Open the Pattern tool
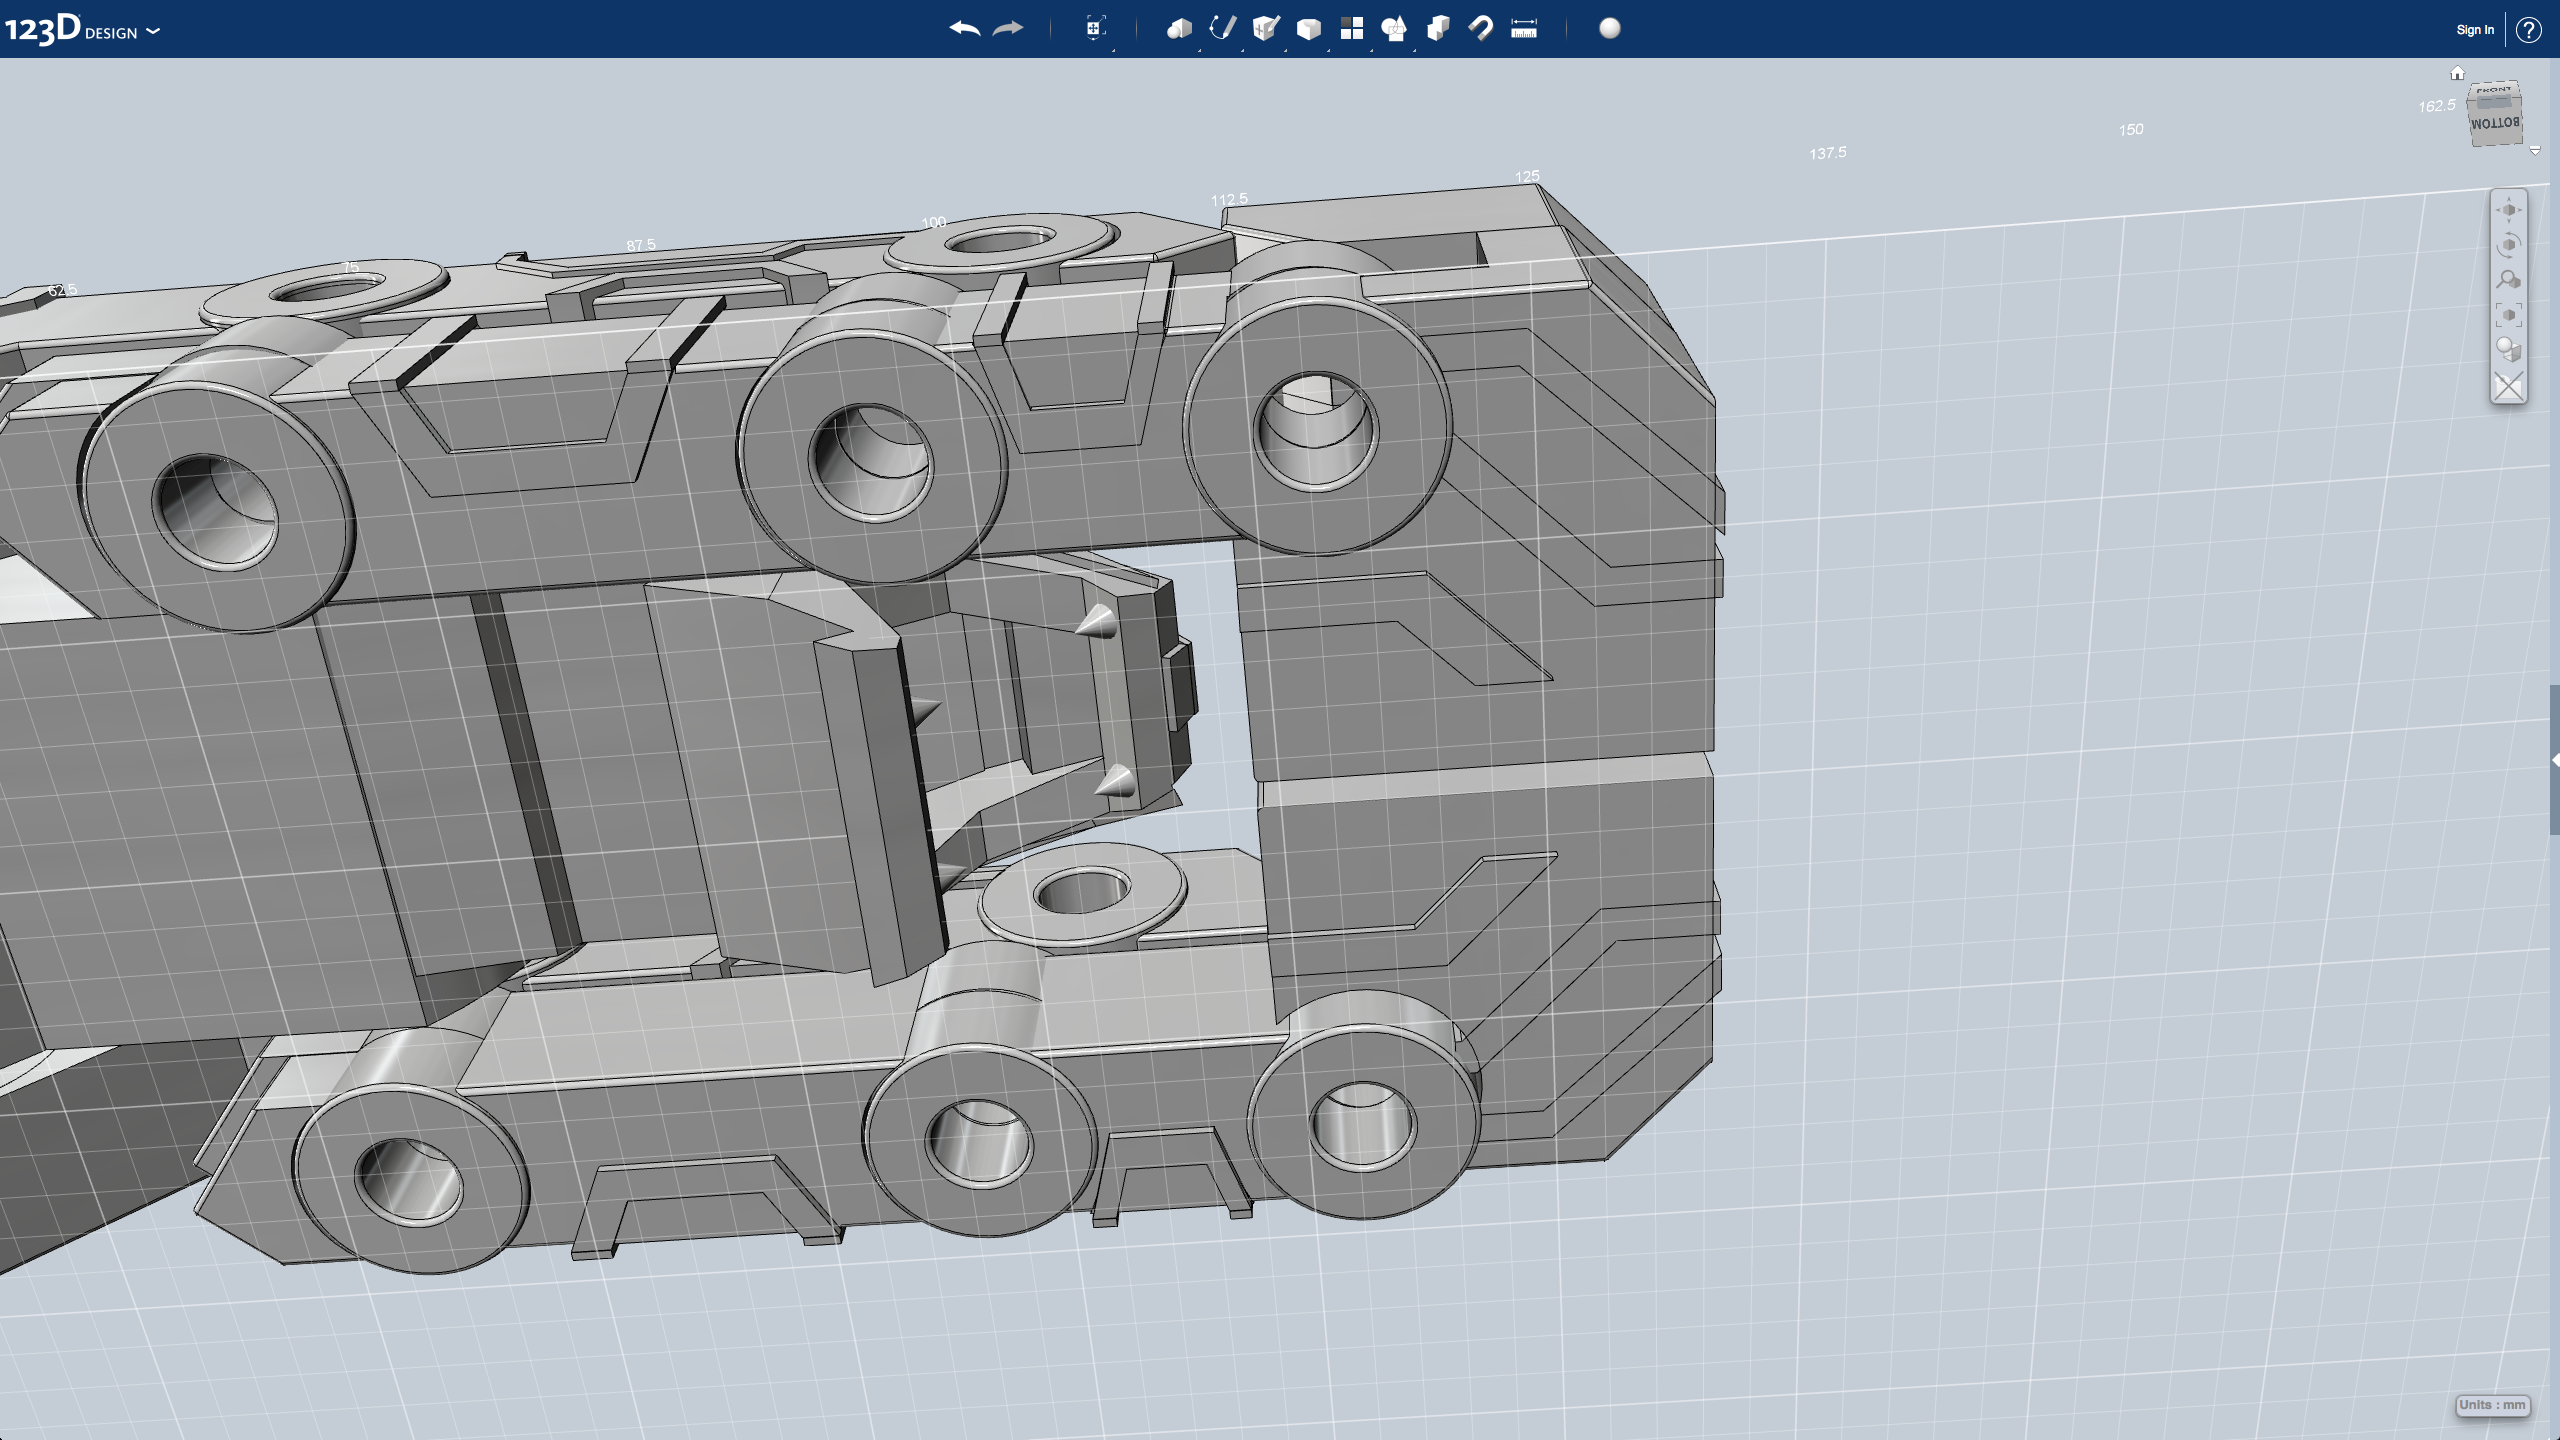Image resolution: width=2560 pixels, height=1440 pixels. click(1351, 29)
